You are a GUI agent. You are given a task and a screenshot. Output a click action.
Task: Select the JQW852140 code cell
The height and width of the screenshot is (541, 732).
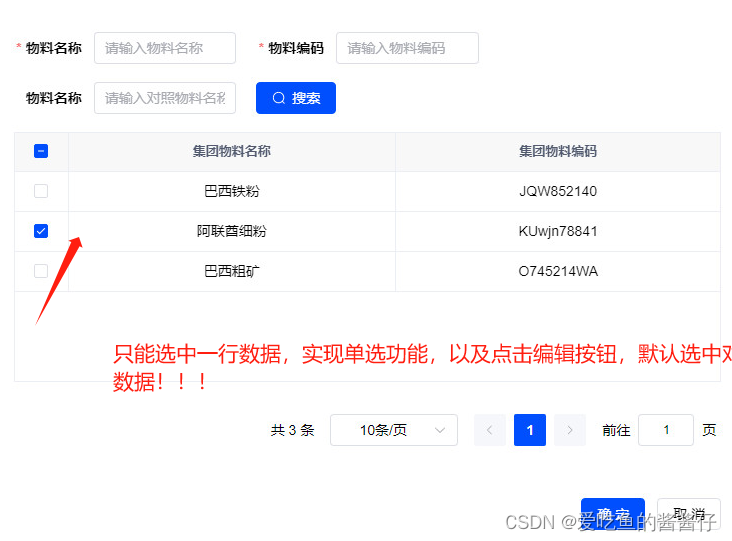point(558,191)
